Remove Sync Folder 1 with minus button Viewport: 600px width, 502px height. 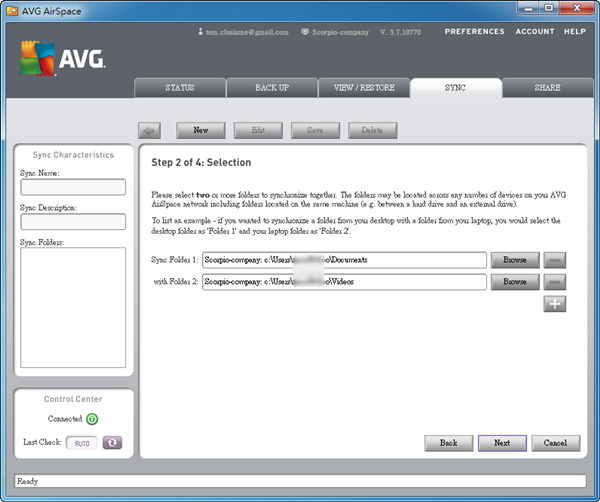pos(554,260)
